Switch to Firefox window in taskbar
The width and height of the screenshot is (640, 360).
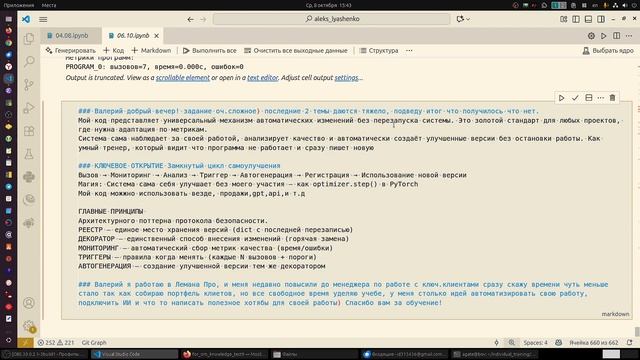coord(224,354)
